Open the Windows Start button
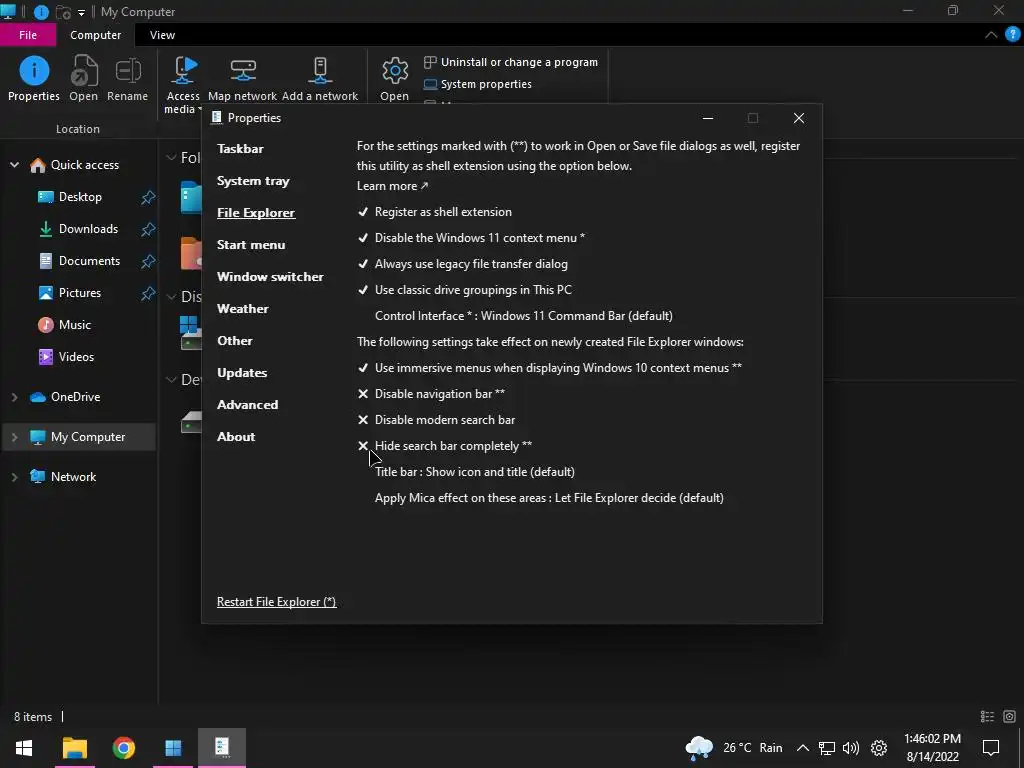 pos(24,748)
